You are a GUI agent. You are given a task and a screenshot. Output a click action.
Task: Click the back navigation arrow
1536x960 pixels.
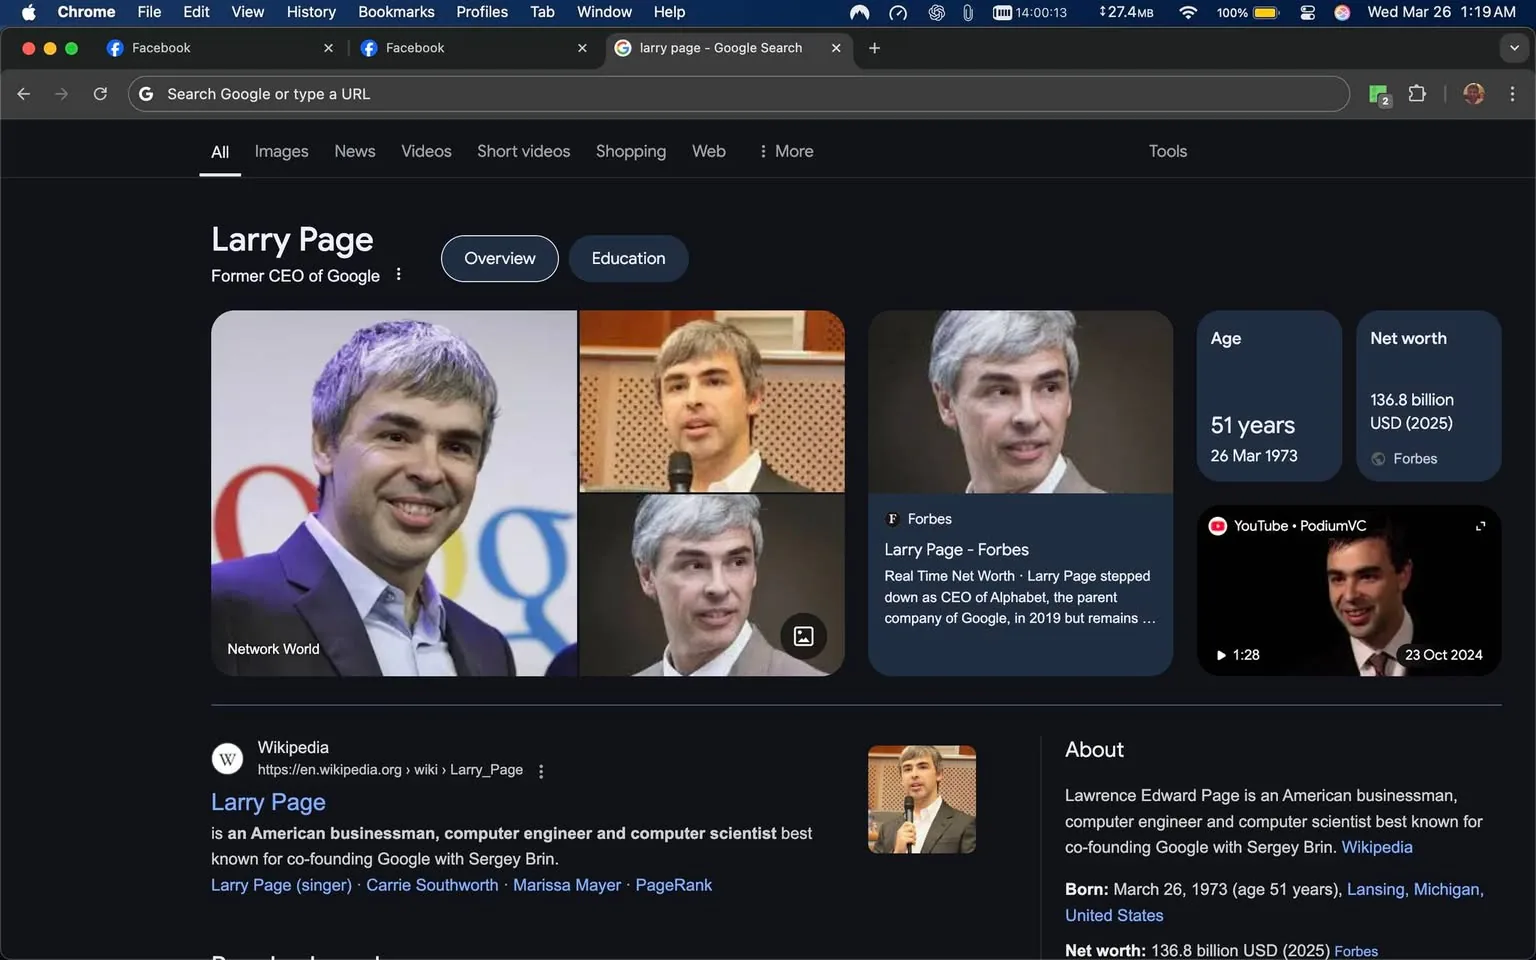coord(23,93)
